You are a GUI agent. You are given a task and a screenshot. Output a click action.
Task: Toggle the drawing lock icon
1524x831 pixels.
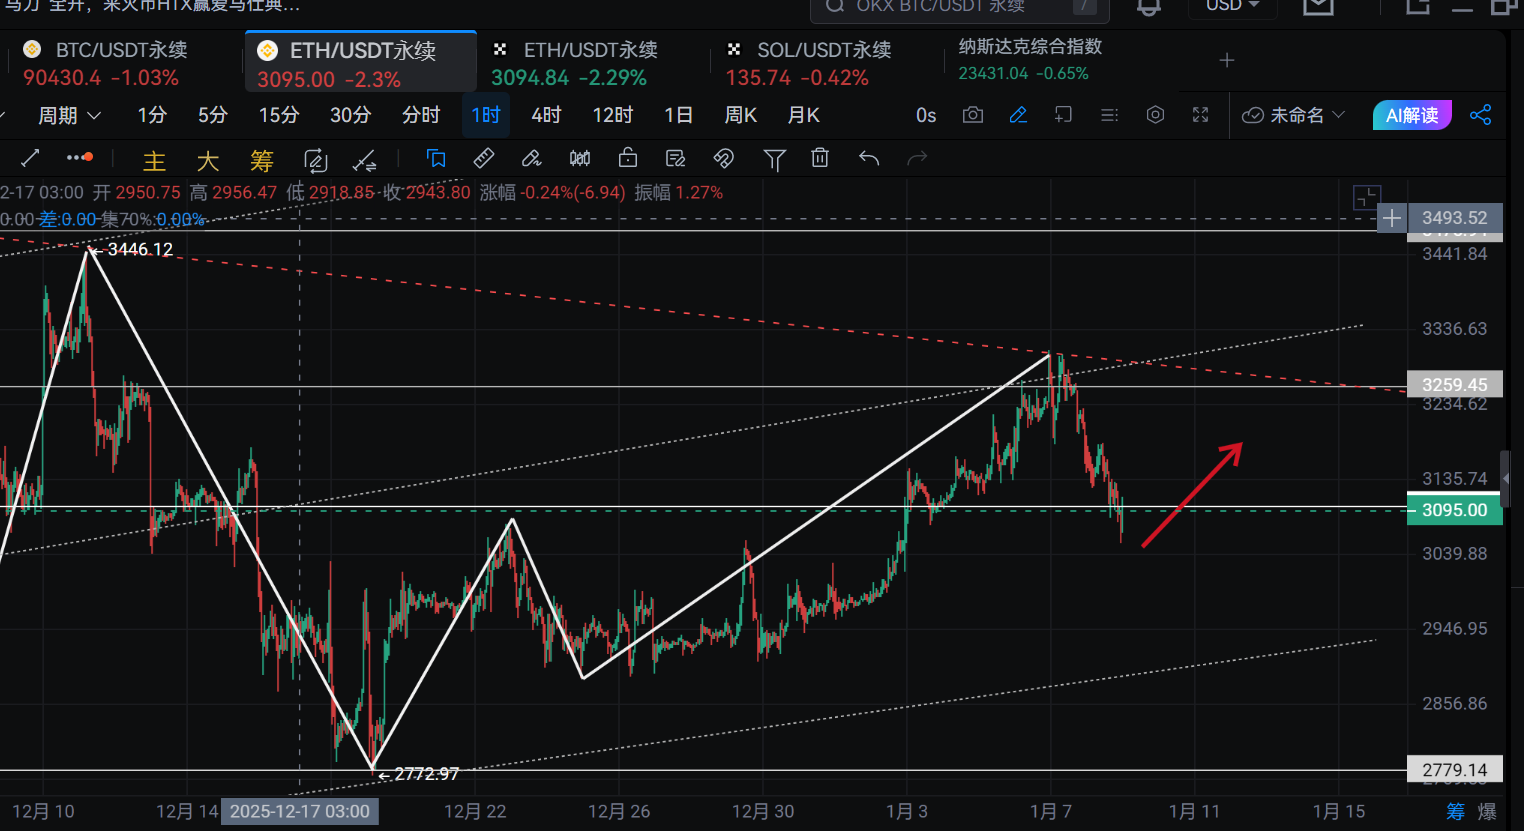[628, 159]
